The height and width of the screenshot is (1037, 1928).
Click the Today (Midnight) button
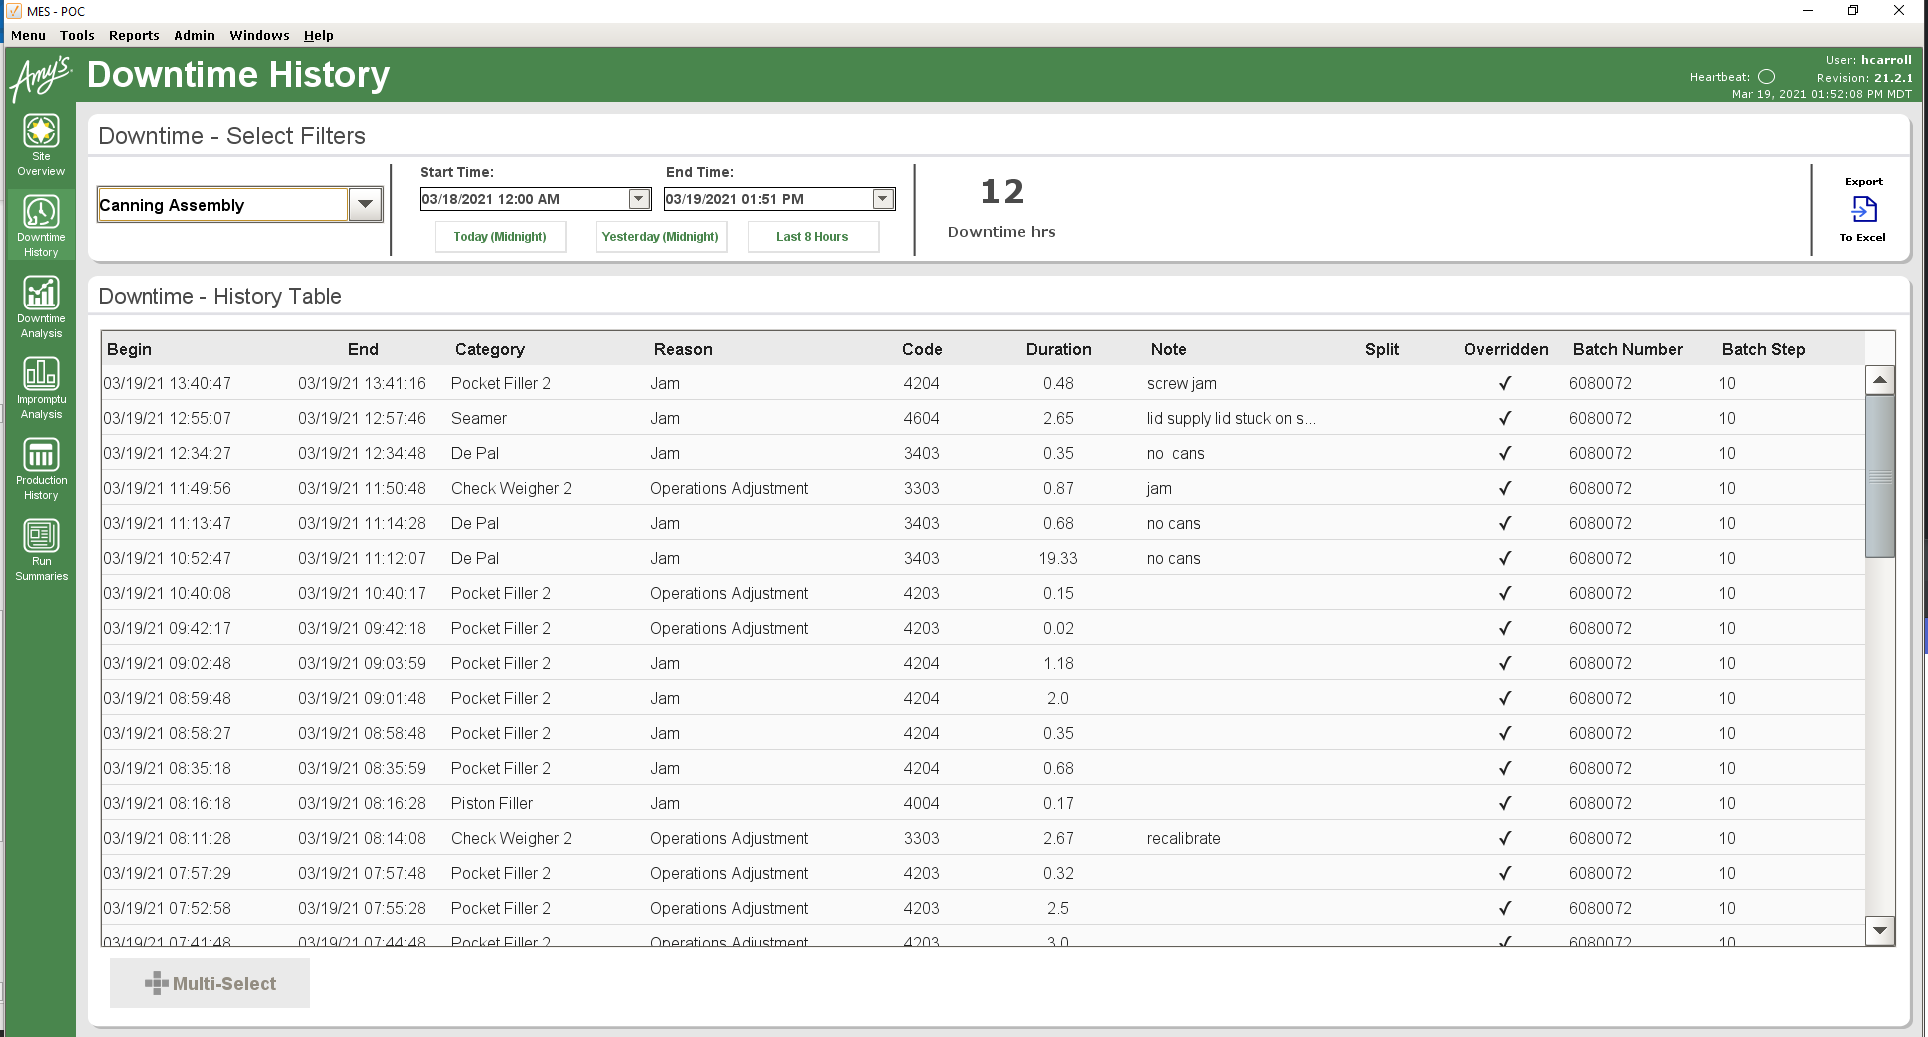500,237
